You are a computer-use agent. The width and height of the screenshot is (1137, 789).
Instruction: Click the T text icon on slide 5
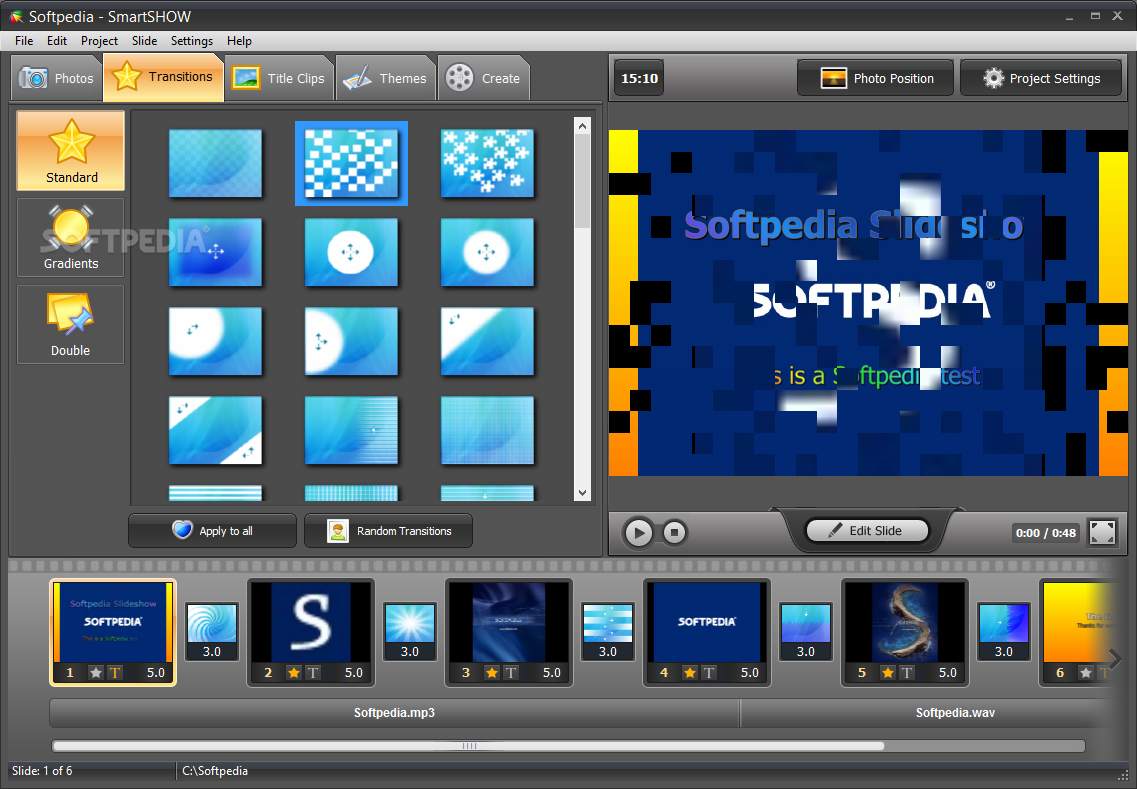tap(906, 672)
